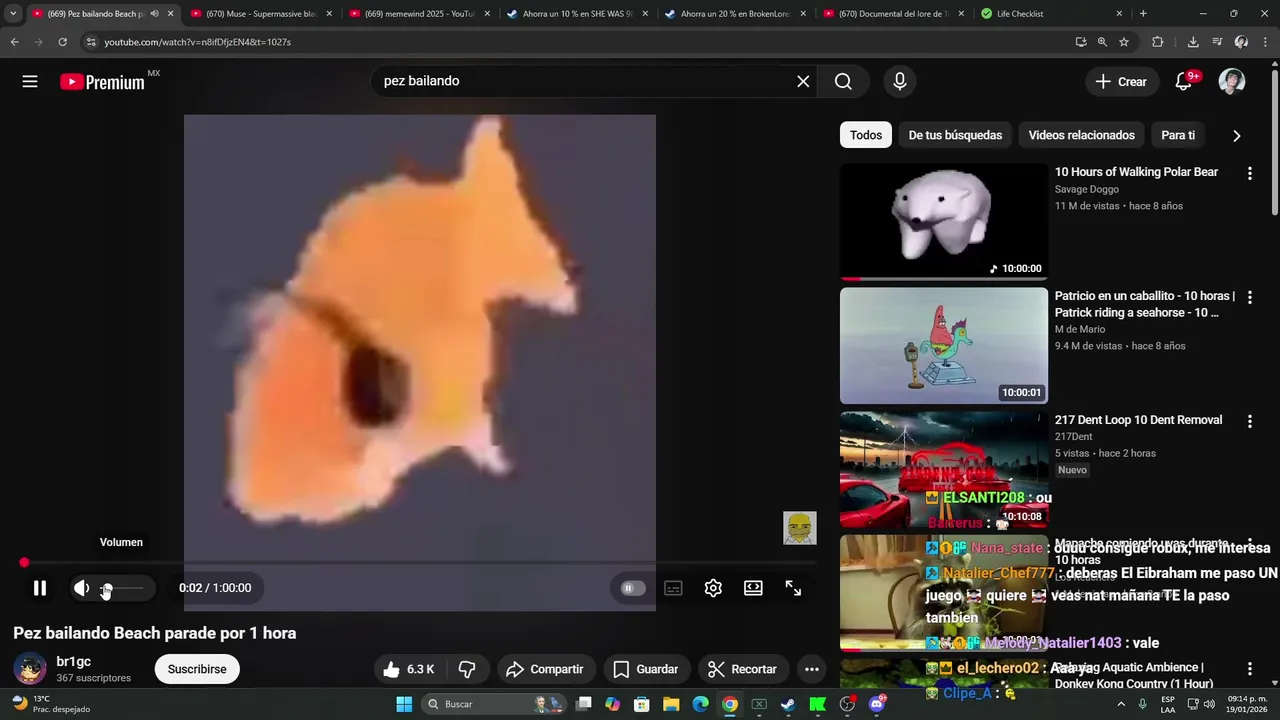Open the notifications bell
The image size is (1280, 720).
[1184, 82]
